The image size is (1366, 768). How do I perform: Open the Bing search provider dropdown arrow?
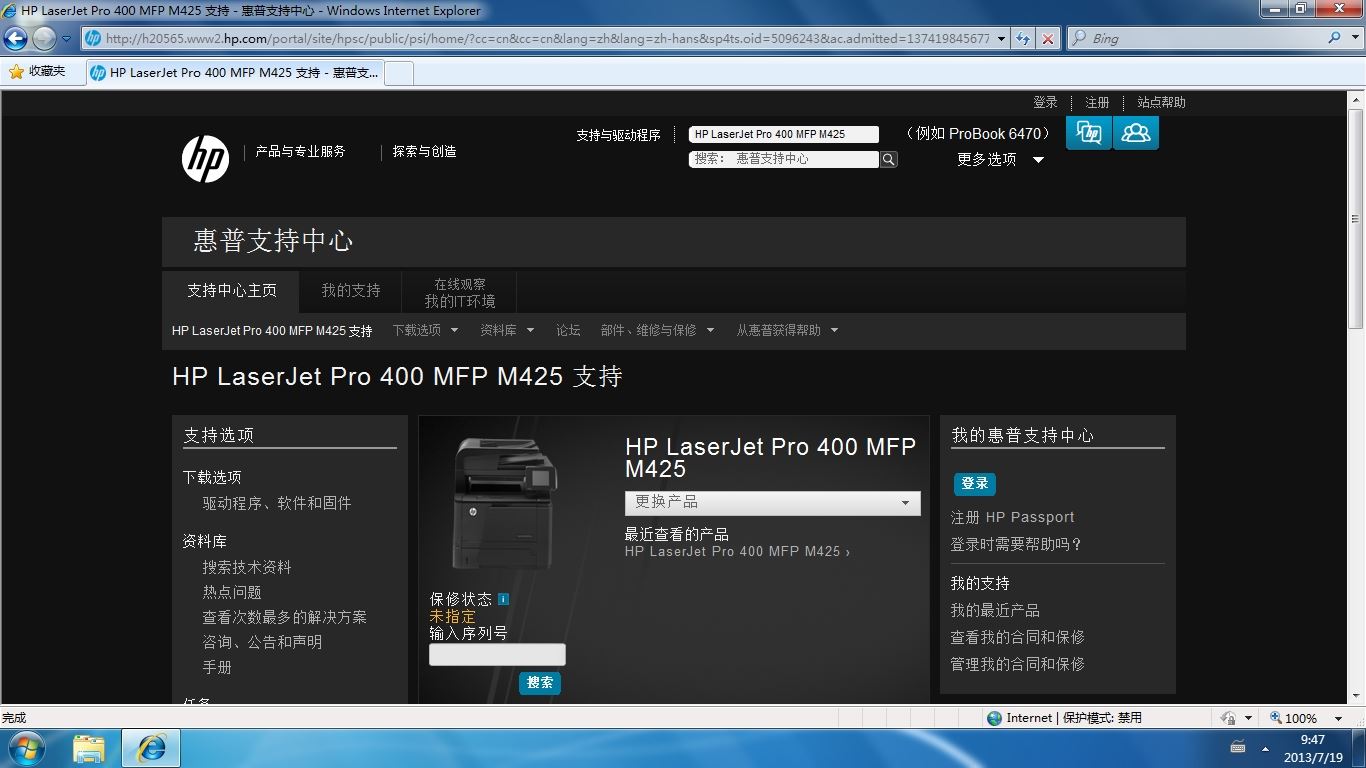click(1354, 38)
